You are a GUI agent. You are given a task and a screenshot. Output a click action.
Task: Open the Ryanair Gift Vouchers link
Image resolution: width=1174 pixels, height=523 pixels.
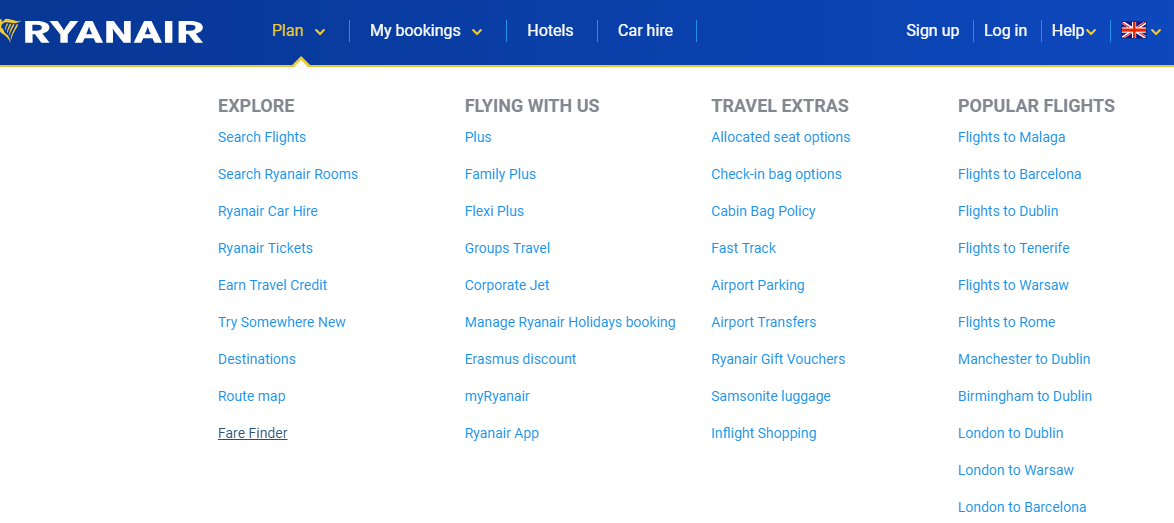click(778, 359)
